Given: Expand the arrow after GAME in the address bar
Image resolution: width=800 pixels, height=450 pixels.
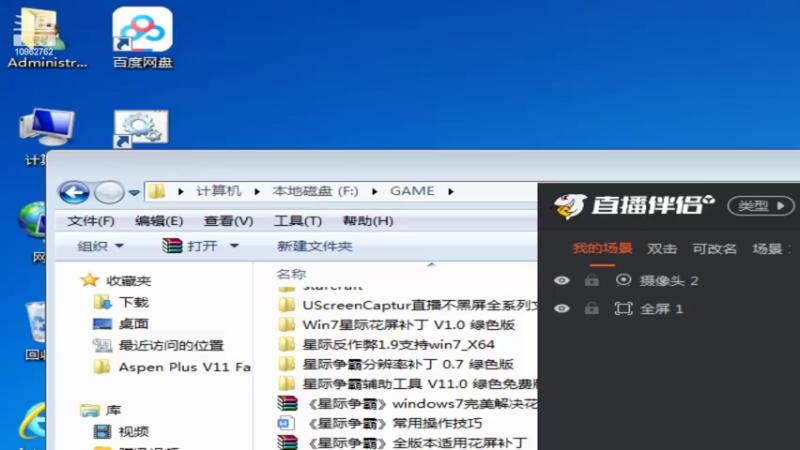Looking at the screenshot, I should coord(451,192).
